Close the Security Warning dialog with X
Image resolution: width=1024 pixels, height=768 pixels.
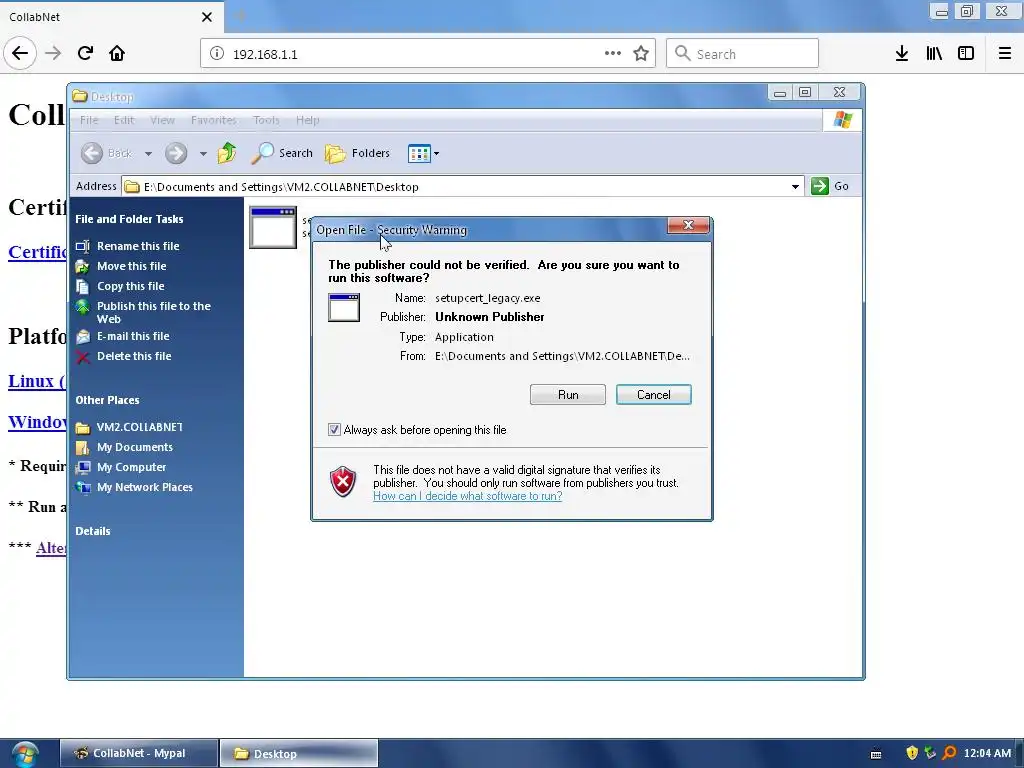point(688,225)
